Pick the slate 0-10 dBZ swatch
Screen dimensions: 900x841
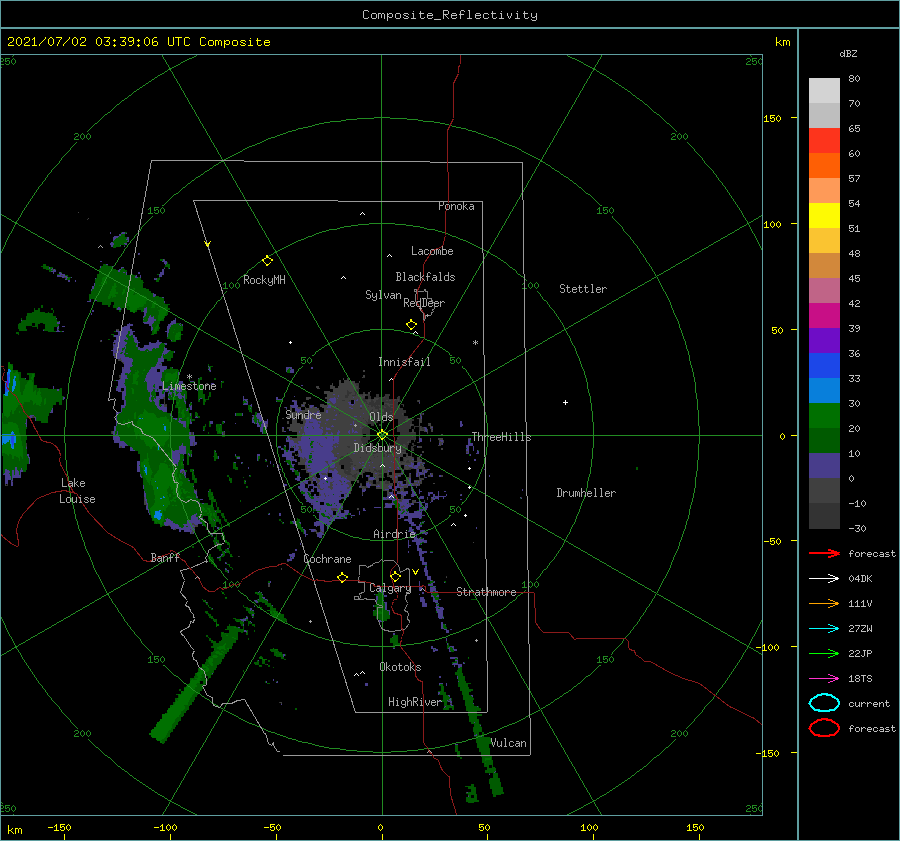[x=824, y=466]
